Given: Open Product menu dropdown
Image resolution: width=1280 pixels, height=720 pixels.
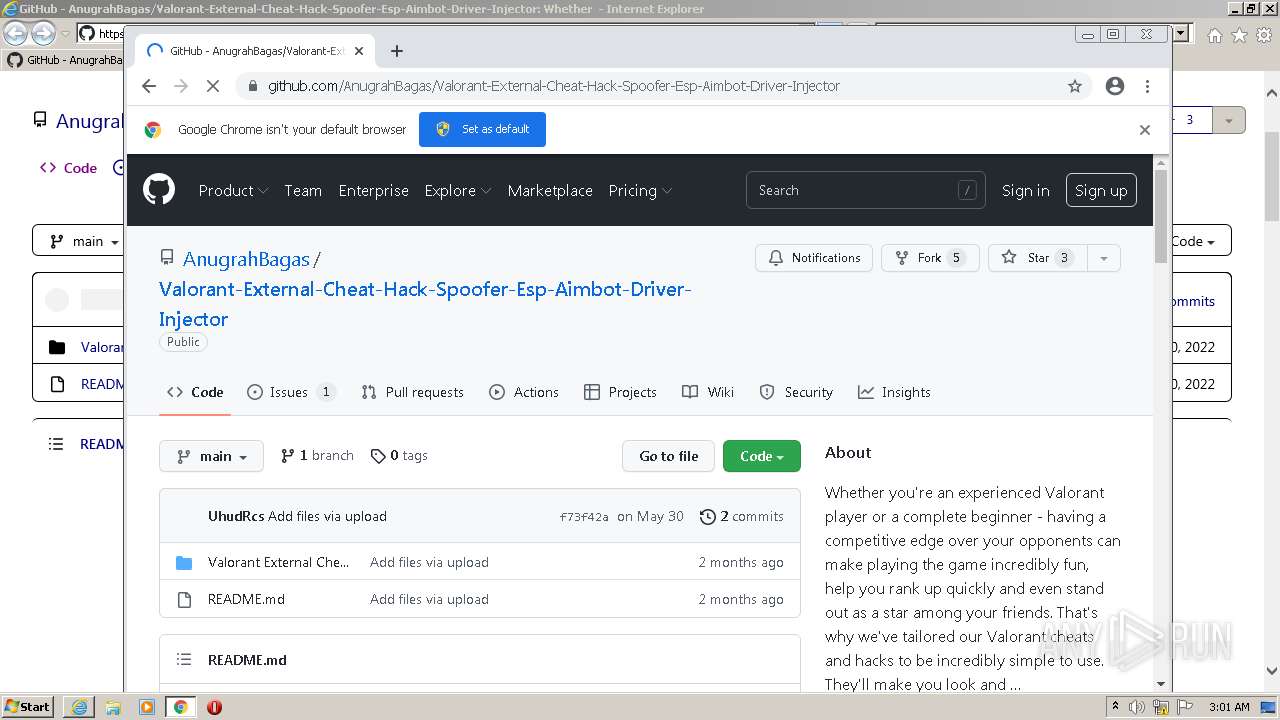Looking at the screenshot, I should point(233,190).
